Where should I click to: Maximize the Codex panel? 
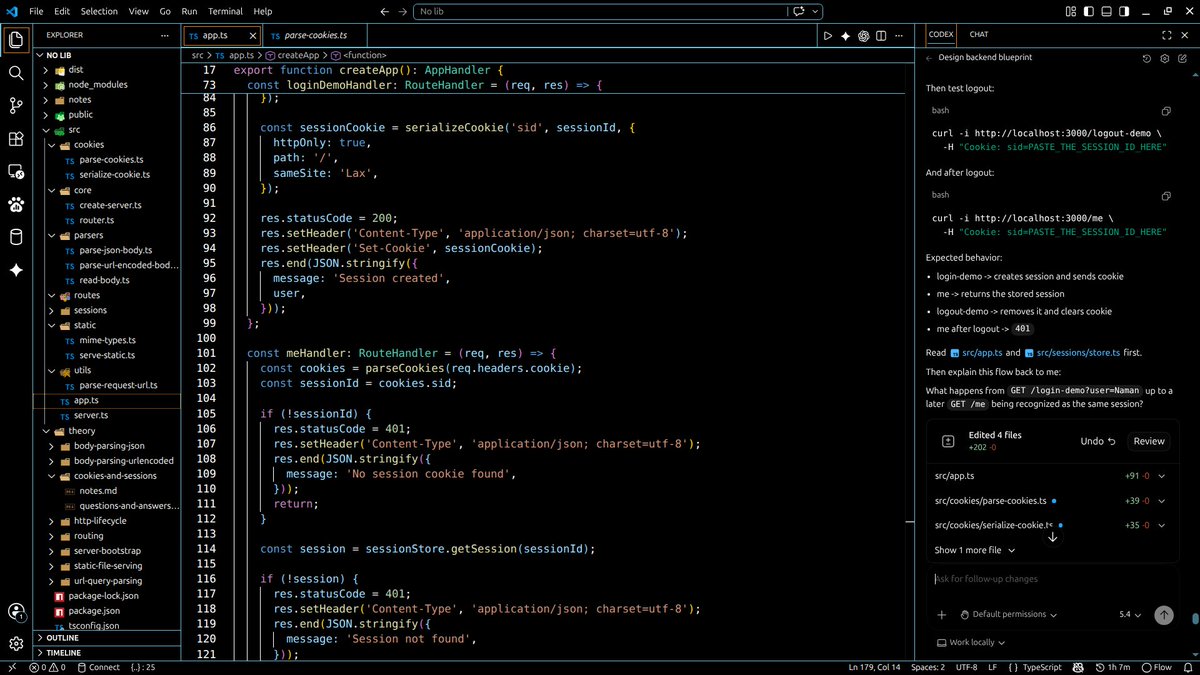(1166, 34)
